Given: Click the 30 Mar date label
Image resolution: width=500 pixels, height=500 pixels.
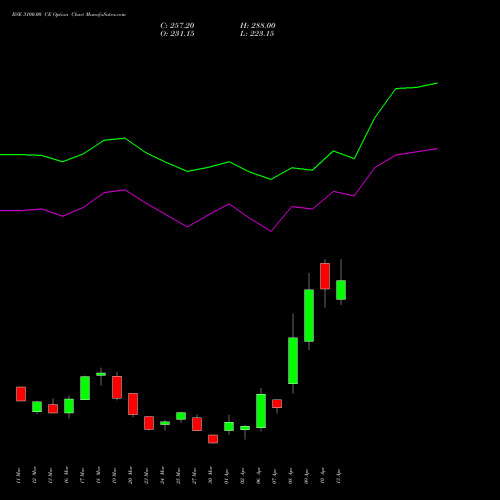Looking at the screenshot, I should [x=210, y=475].
